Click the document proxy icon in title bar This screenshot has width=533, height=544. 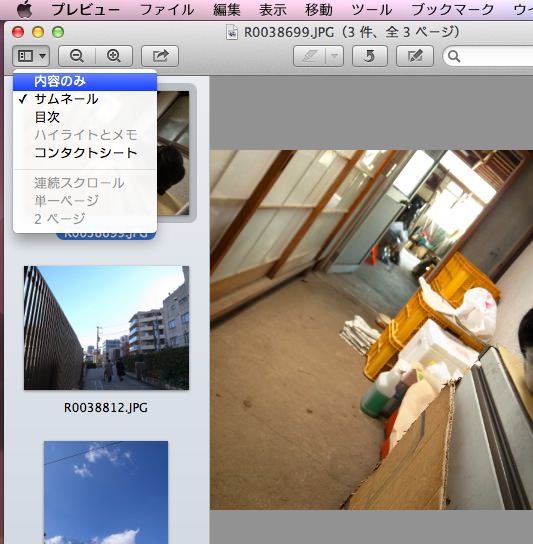coord(232,32)
